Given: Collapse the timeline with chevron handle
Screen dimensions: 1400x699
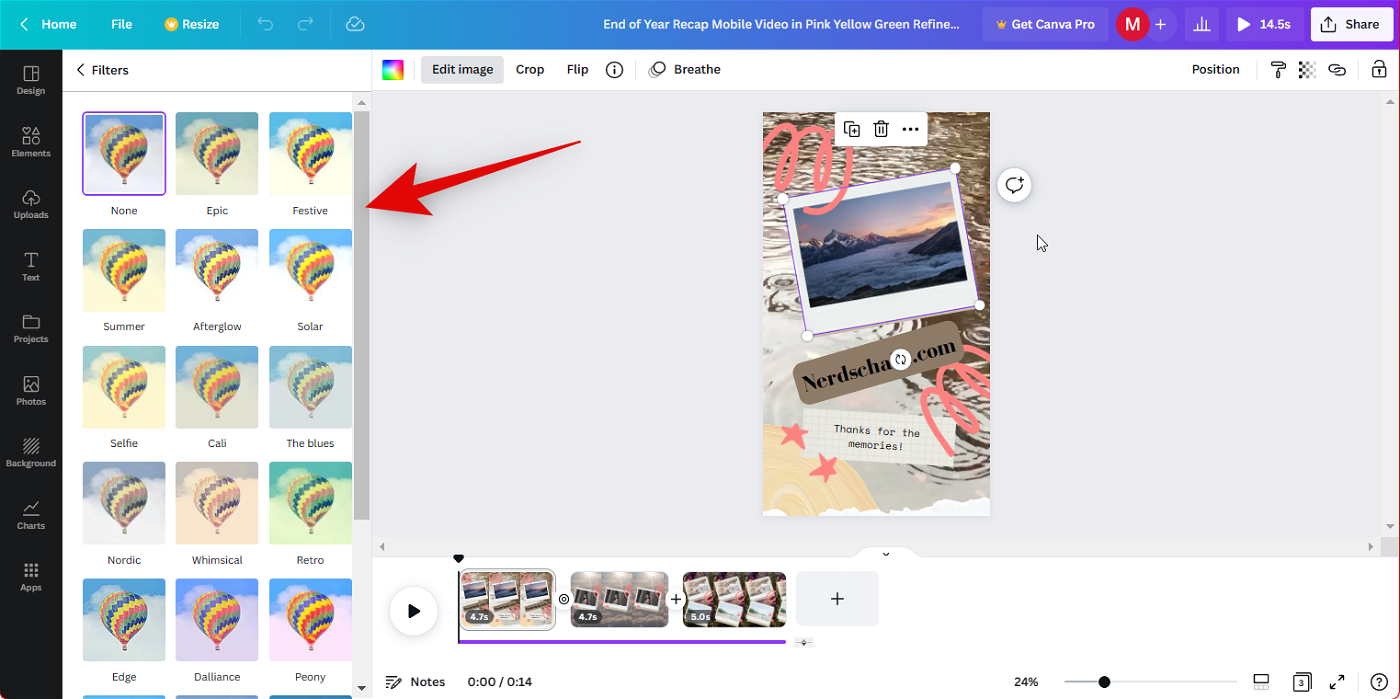Looking at the screenshot, I should tap(885, 553).
